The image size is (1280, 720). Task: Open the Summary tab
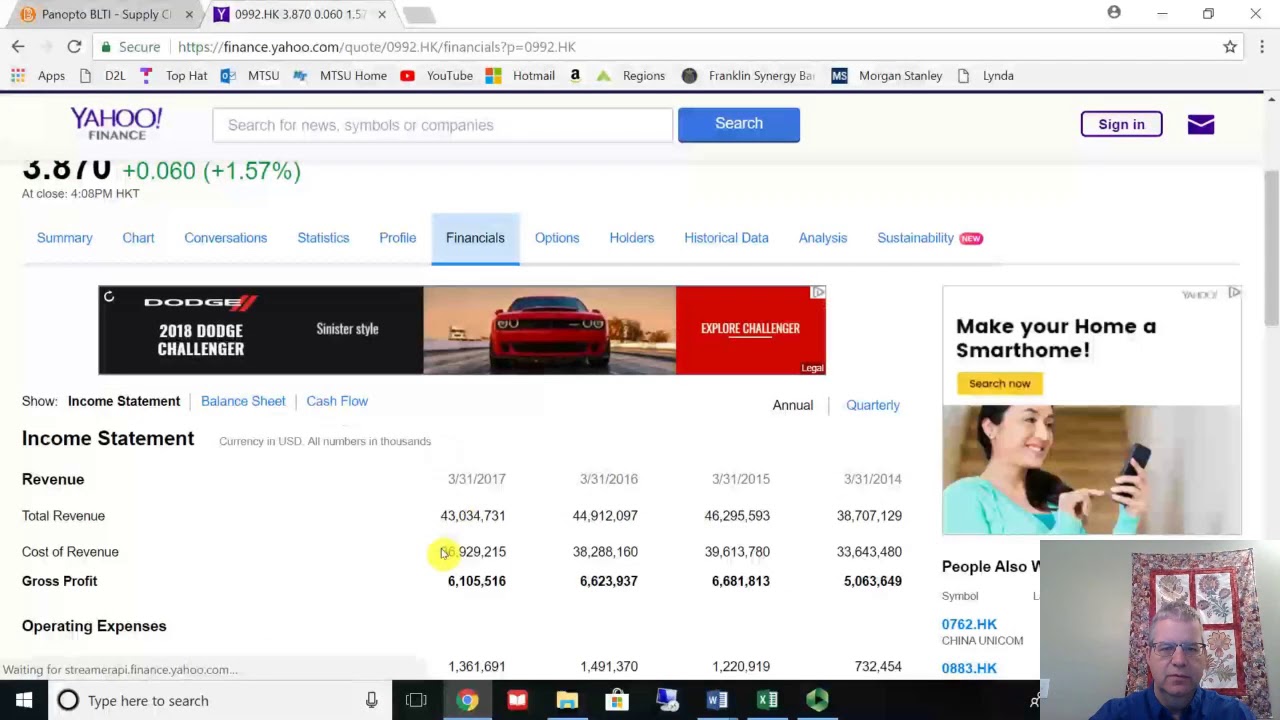tap(65, 238)
